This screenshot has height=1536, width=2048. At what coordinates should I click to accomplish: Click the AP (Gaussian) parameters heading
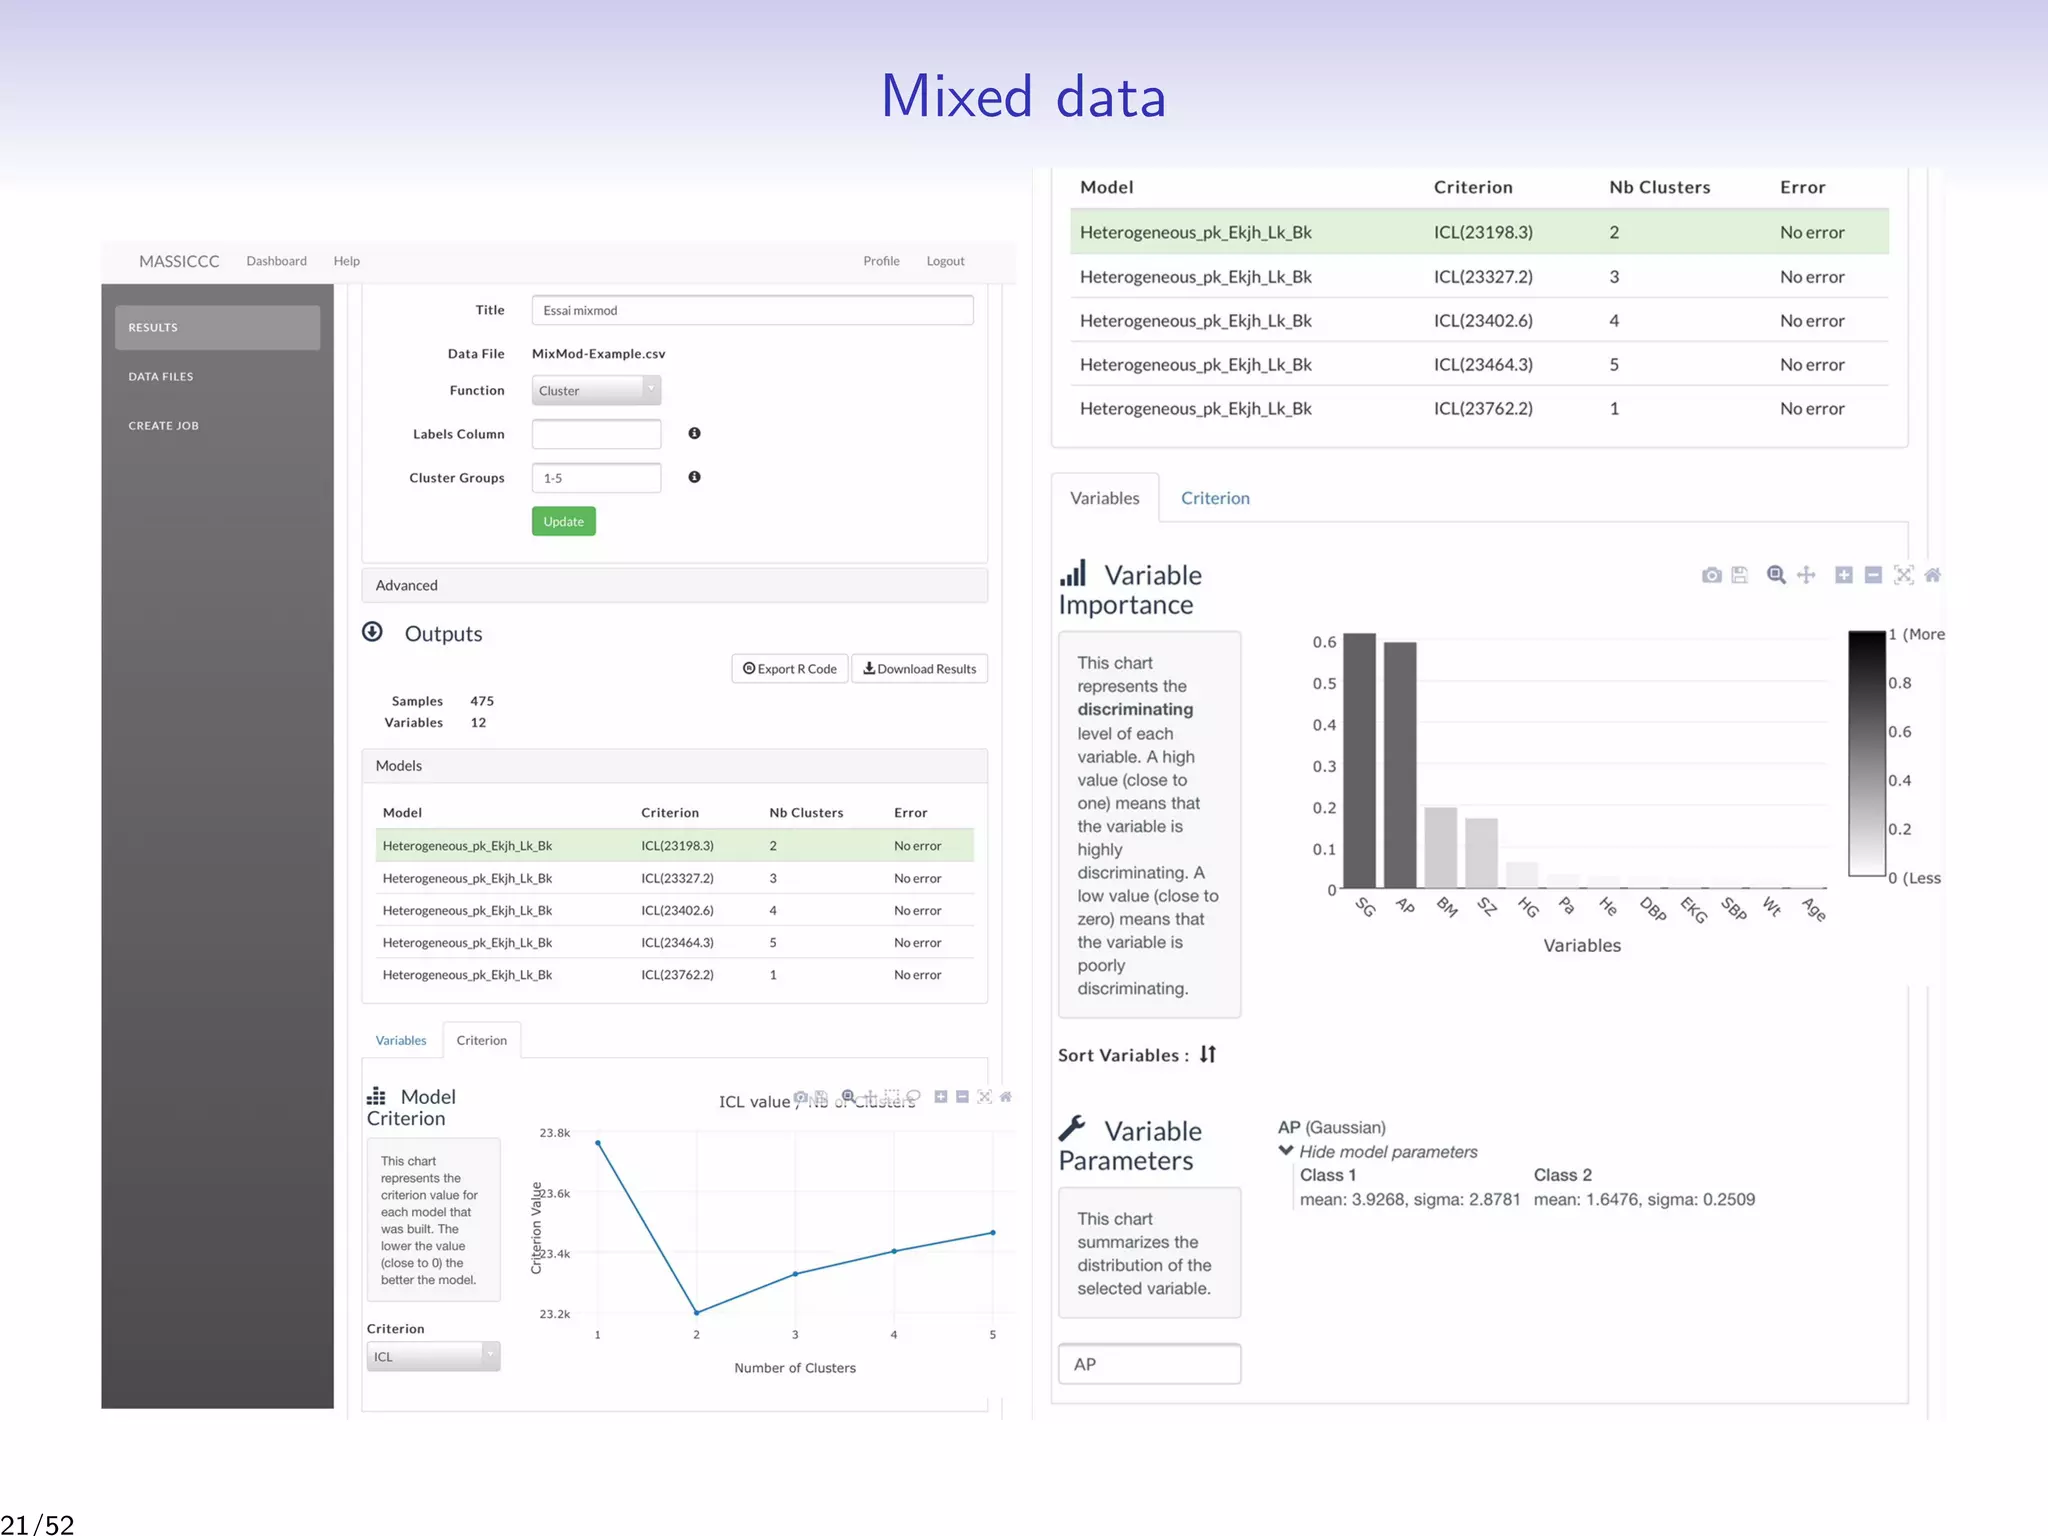point(1331,1127)
